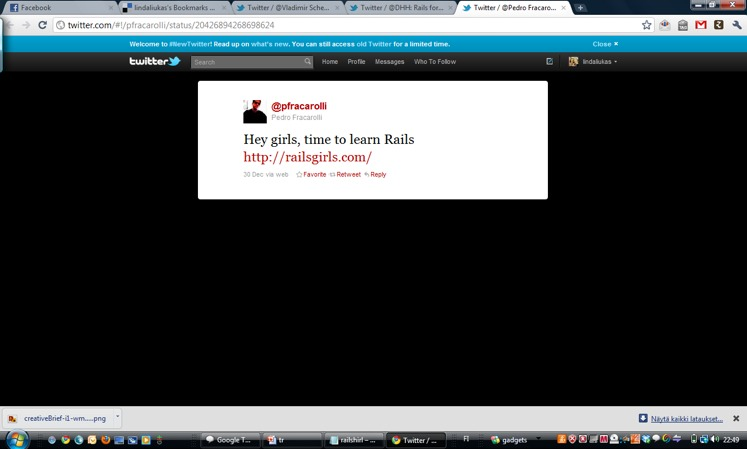Viewport: 747px width, 449px height.
Task: Click the Twitter logo in navigation bar
Action: point(155,61)
